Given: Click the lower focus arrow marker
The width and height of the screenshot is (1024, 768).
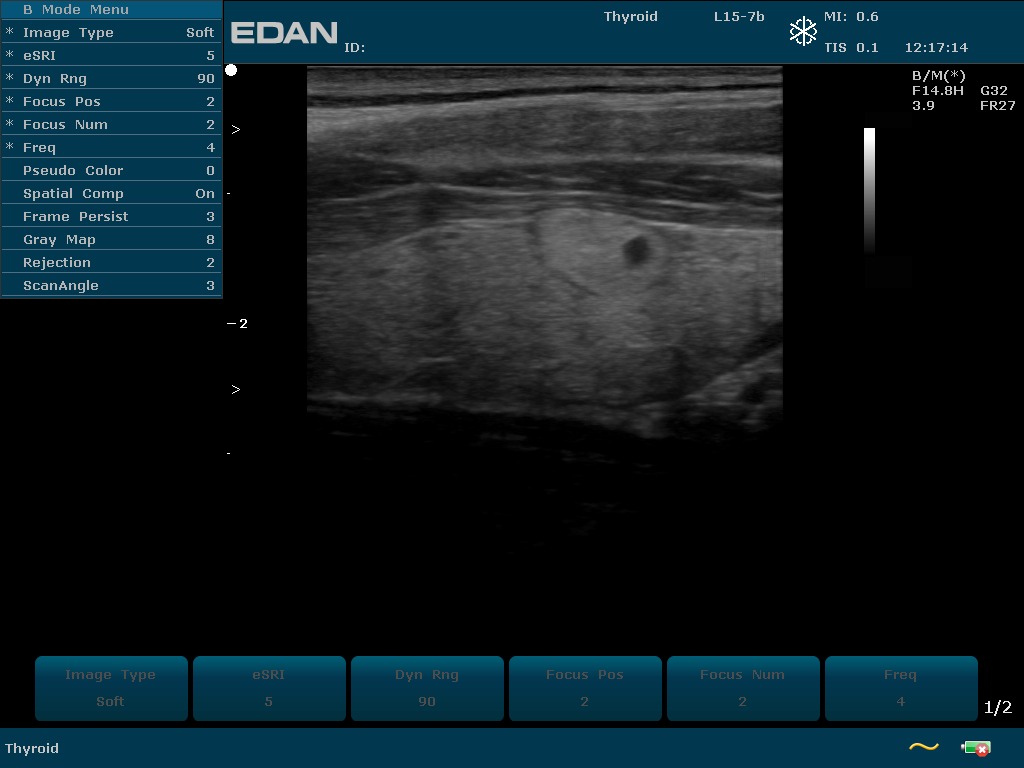Looking at the screenshot, I should point(236,390).
